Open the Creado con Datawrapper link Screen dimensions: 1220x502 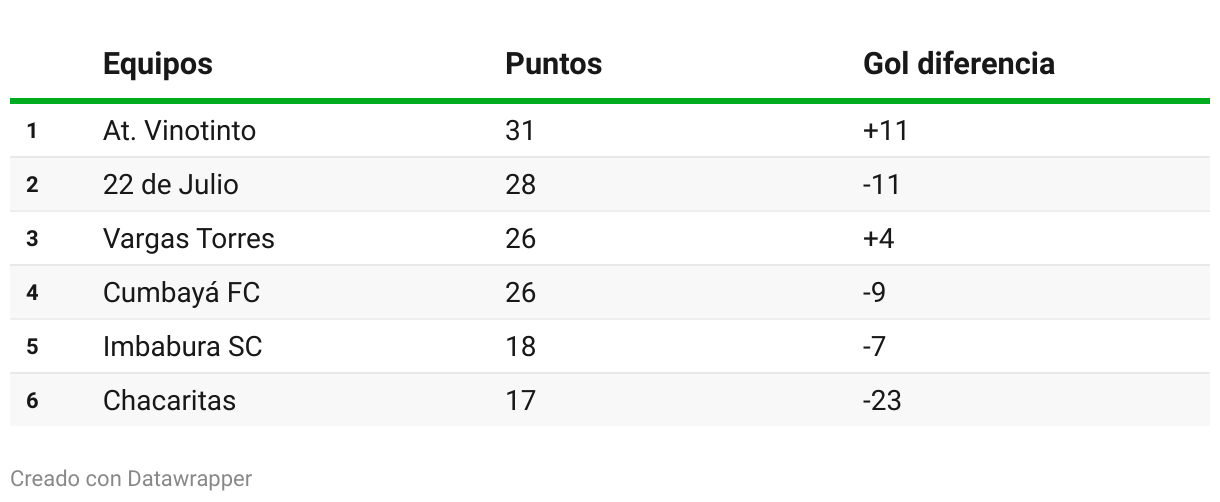tap(131, 479)
